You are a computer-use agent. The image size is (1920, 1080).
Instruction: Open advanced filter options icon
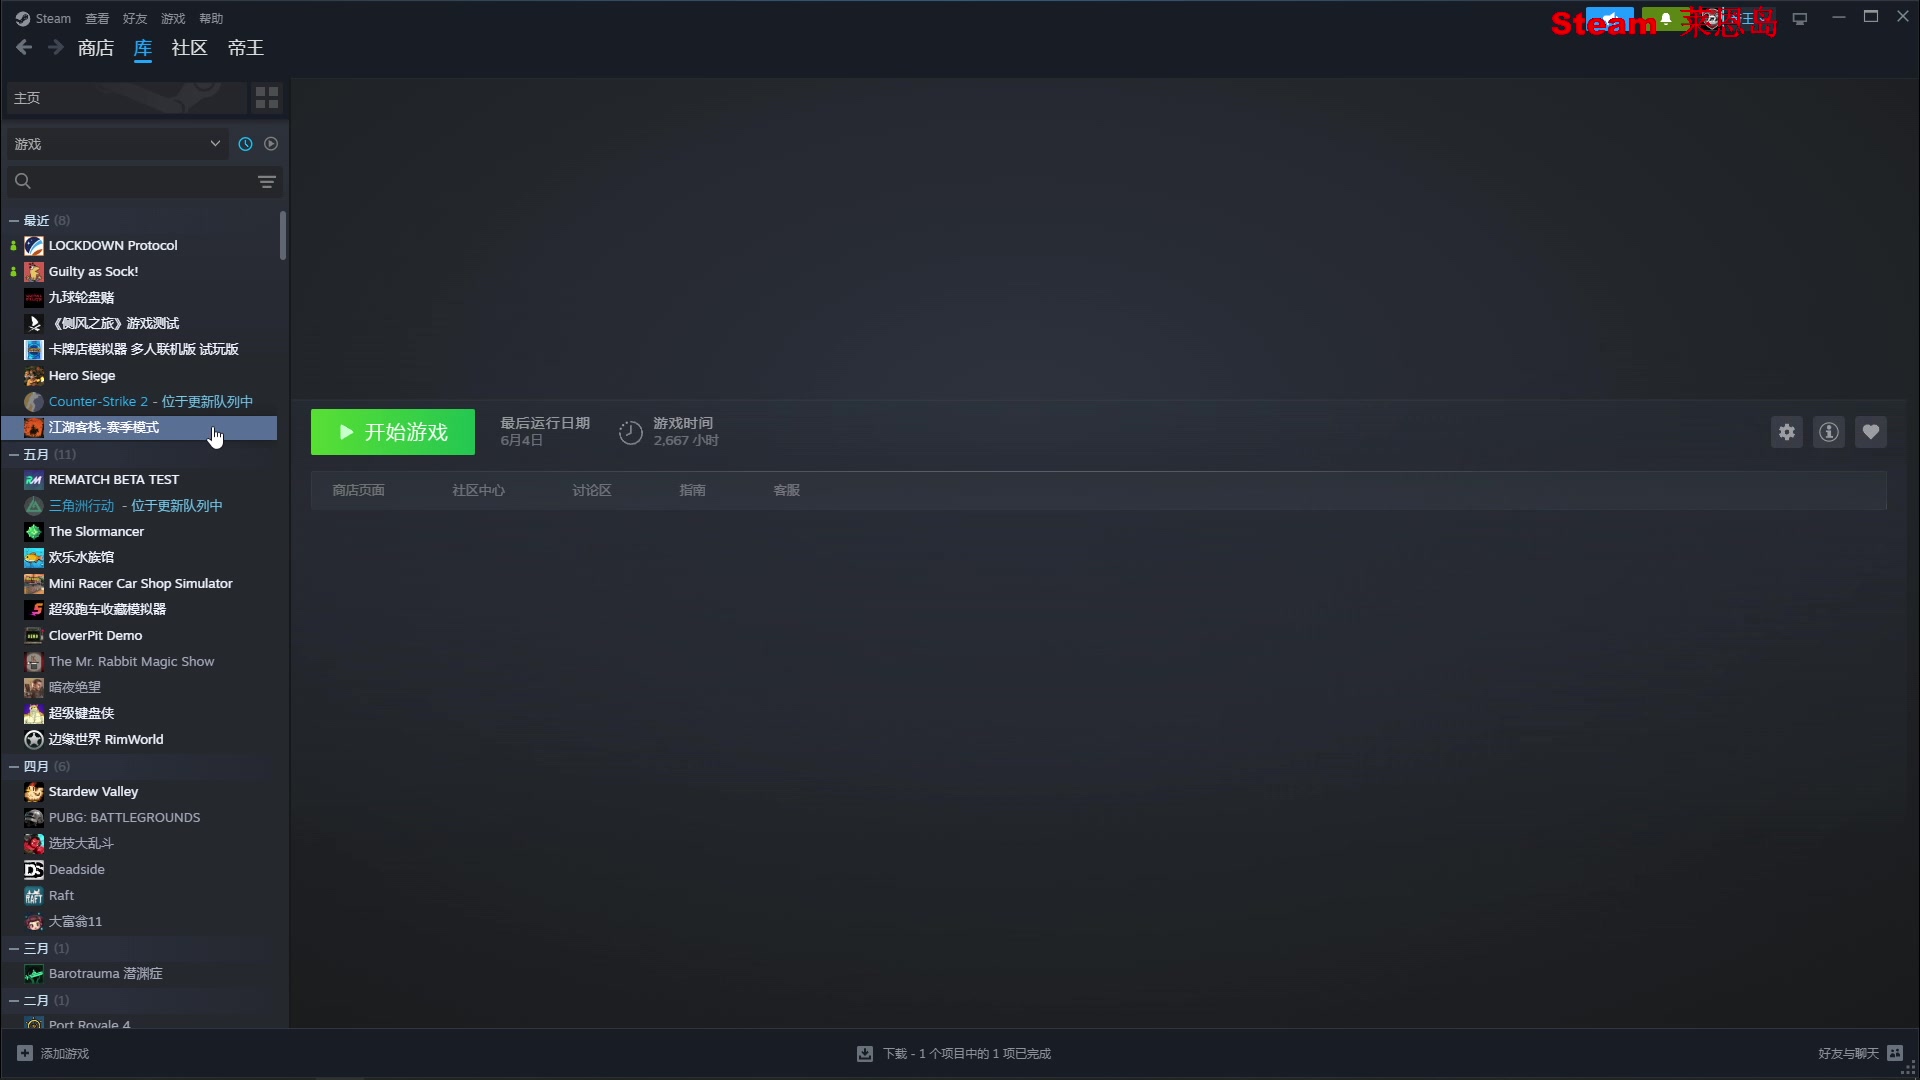click(x=267, y=182)
